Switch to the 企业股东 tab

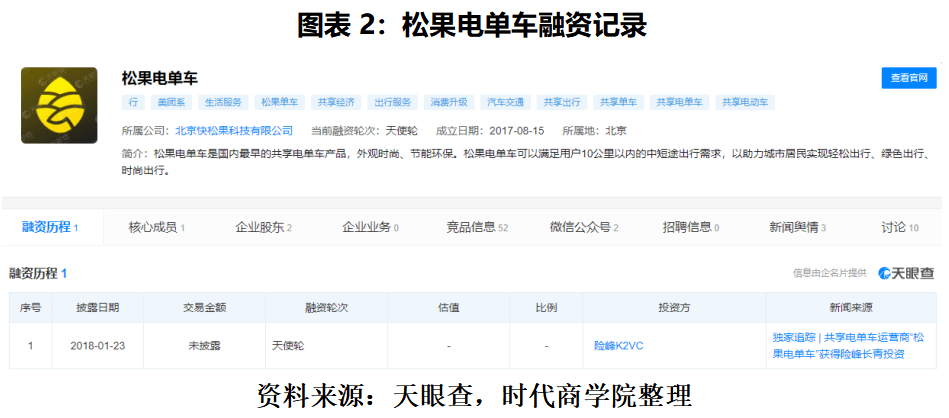(x=263, y=227)
